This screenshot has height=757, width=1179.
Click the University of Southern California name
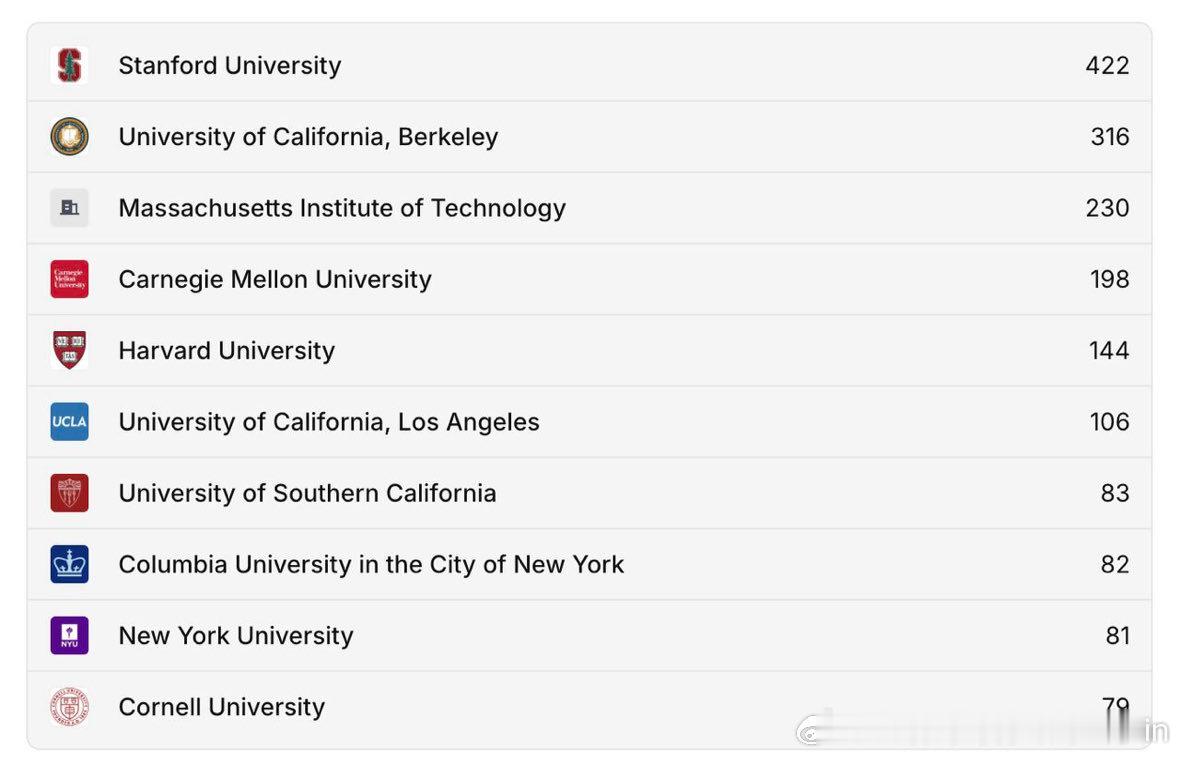tap(307, 493)
